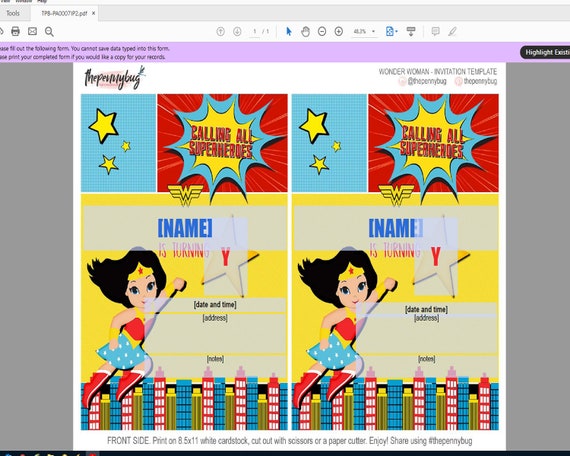Click the age Y field on left invitation

[x=226, y=257]
